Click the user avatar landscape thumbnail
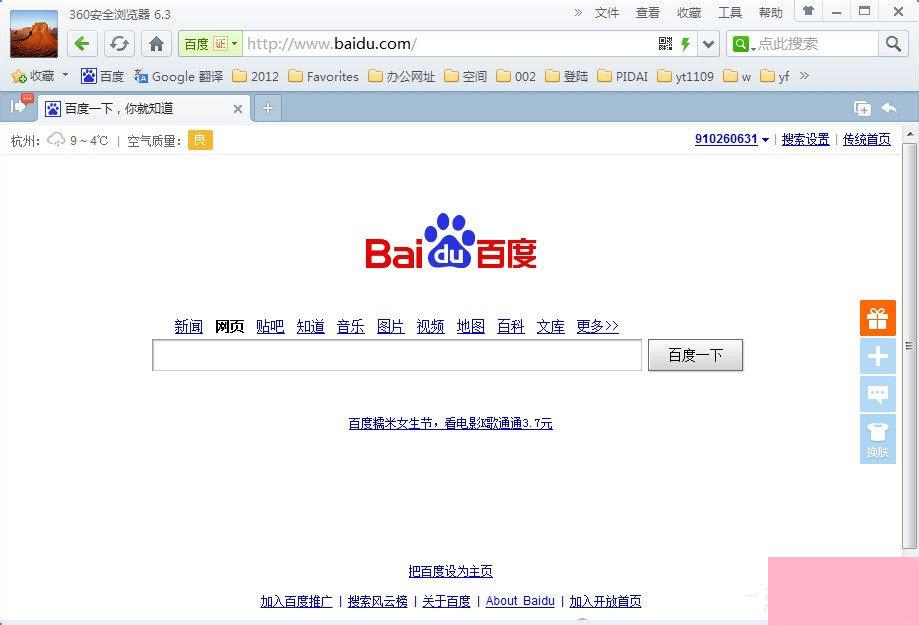The height and width of the screenshot is (625, 919). point(34,33)
